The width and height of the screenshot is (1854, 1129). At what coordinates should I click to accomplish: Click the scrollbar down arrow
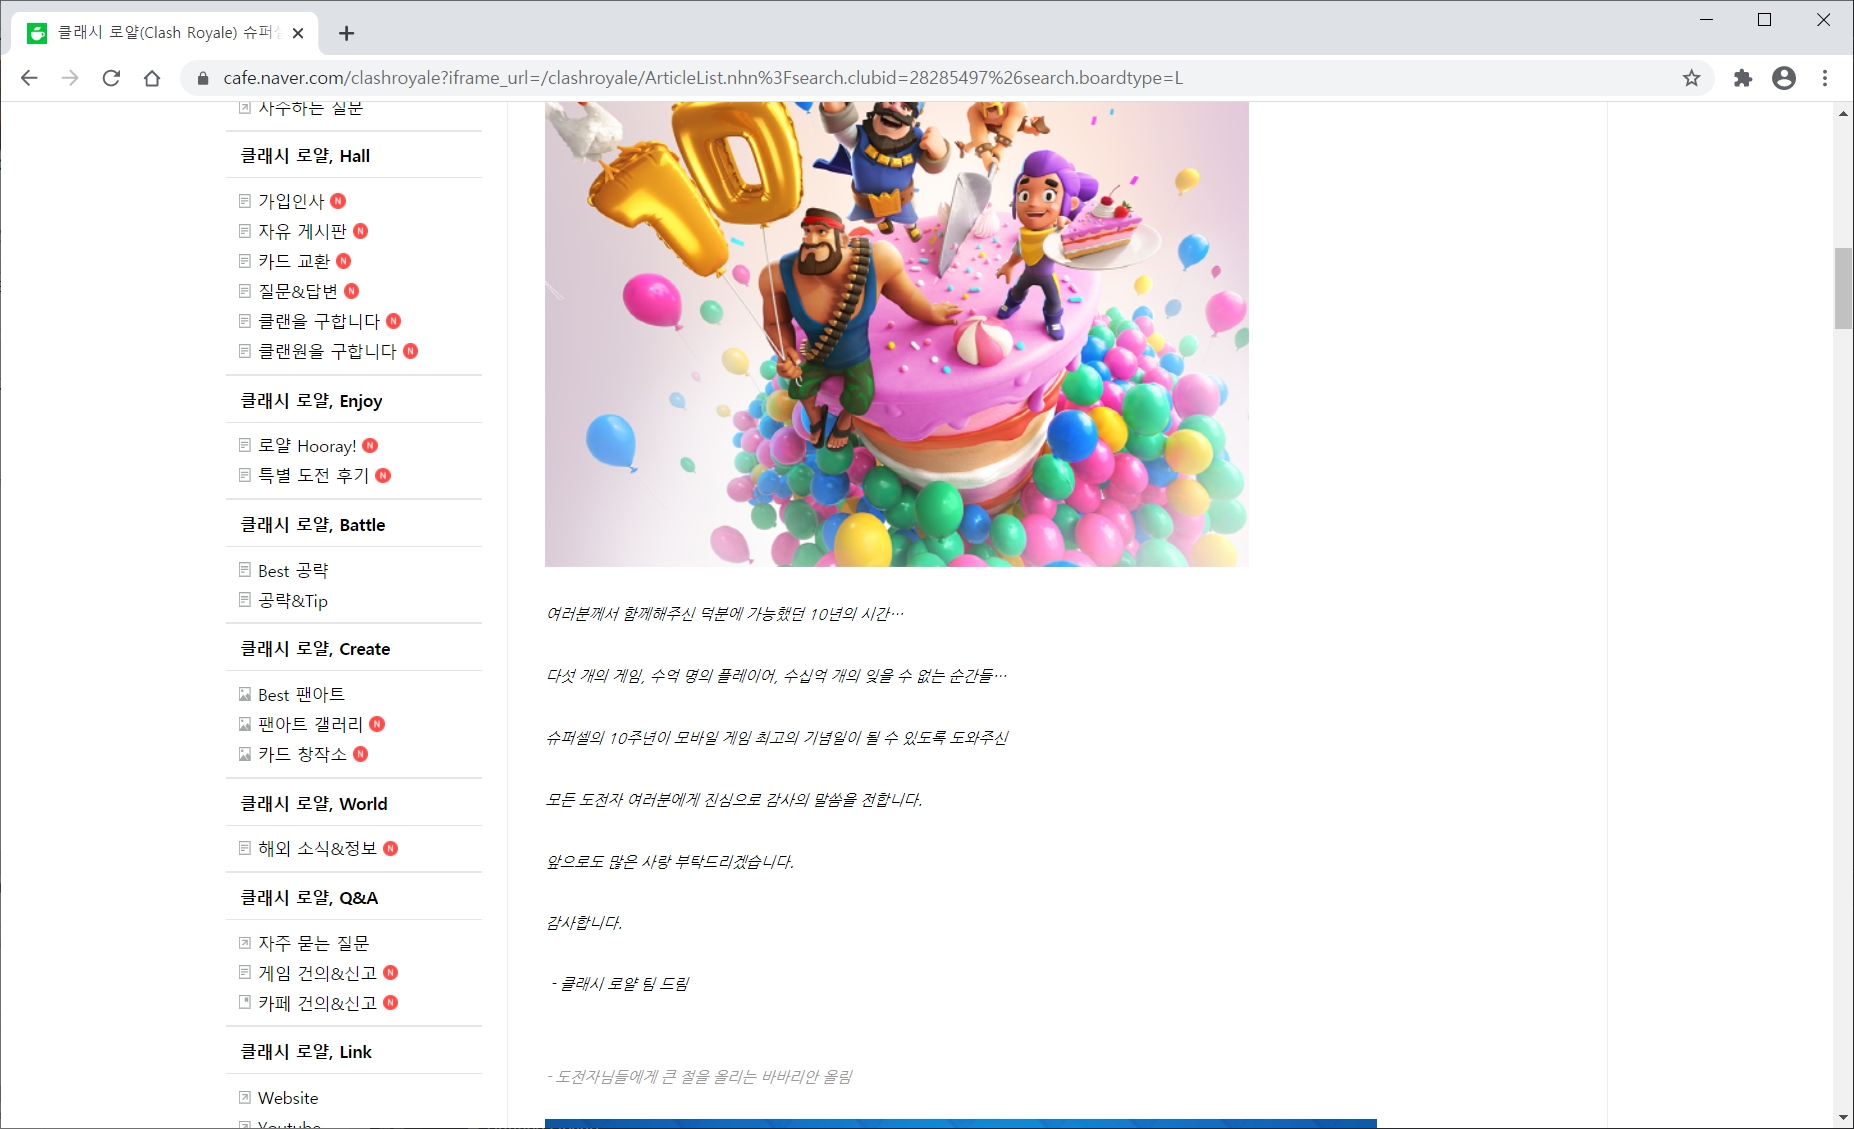pyautogui.click(x=1843, y=1117)
